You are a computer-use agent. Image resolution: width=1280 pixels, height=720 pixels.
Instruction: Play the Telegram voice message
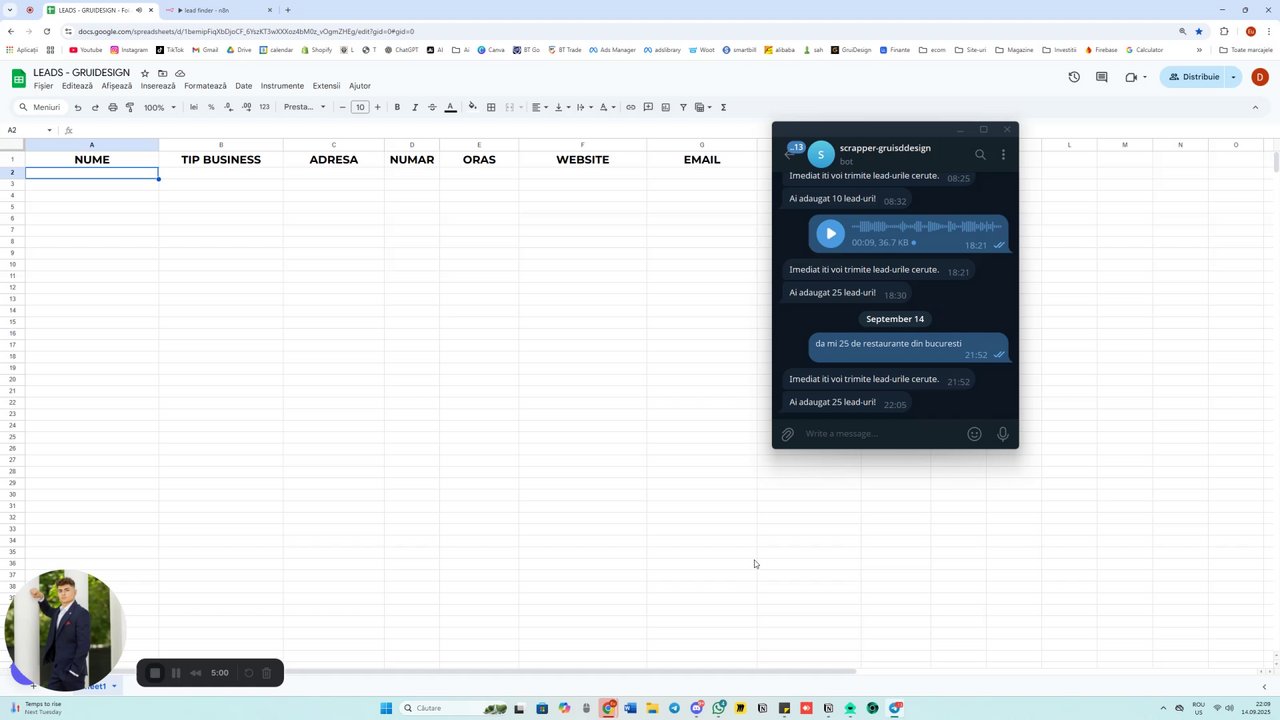[x=830, y=234]
